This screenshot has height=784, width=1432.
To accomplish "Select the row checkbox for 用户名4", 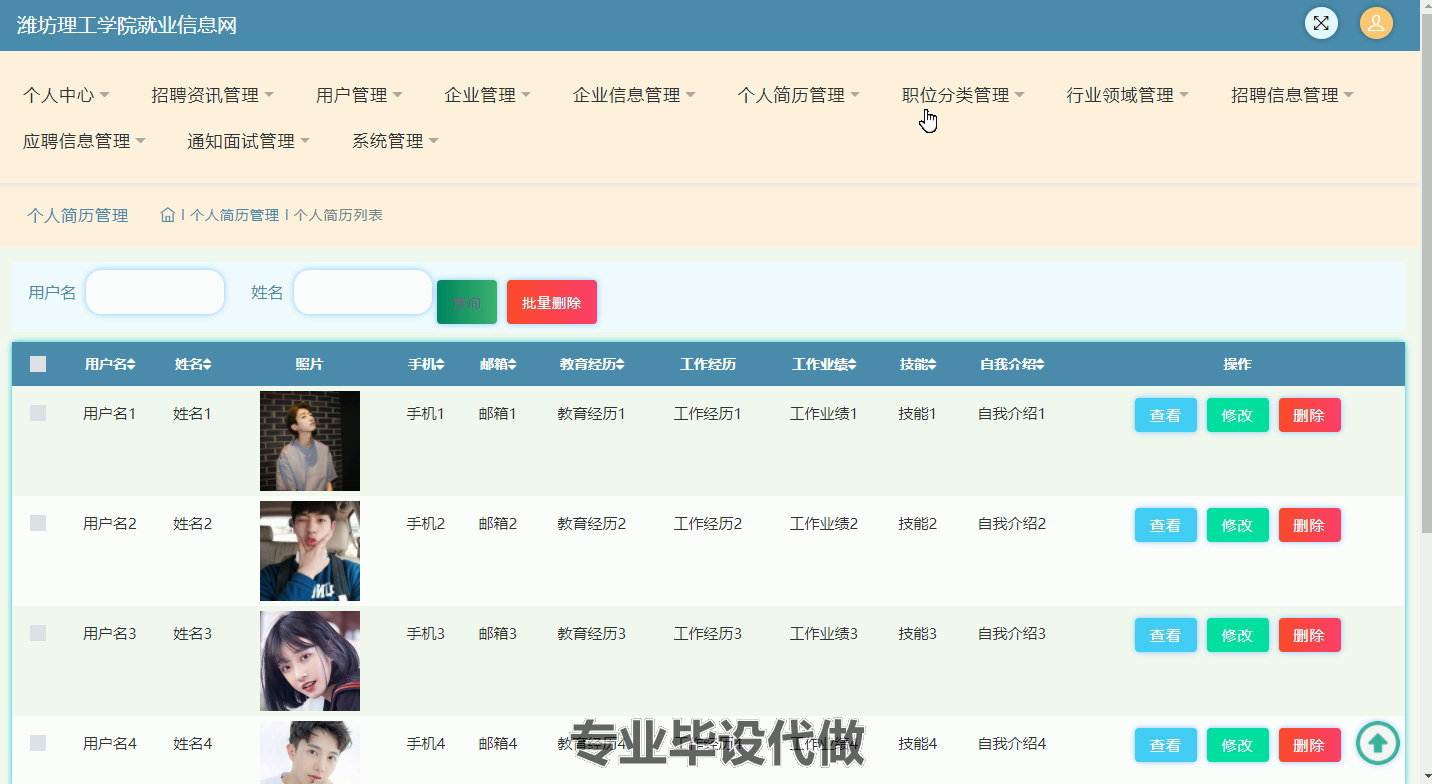I will point(38,743).
